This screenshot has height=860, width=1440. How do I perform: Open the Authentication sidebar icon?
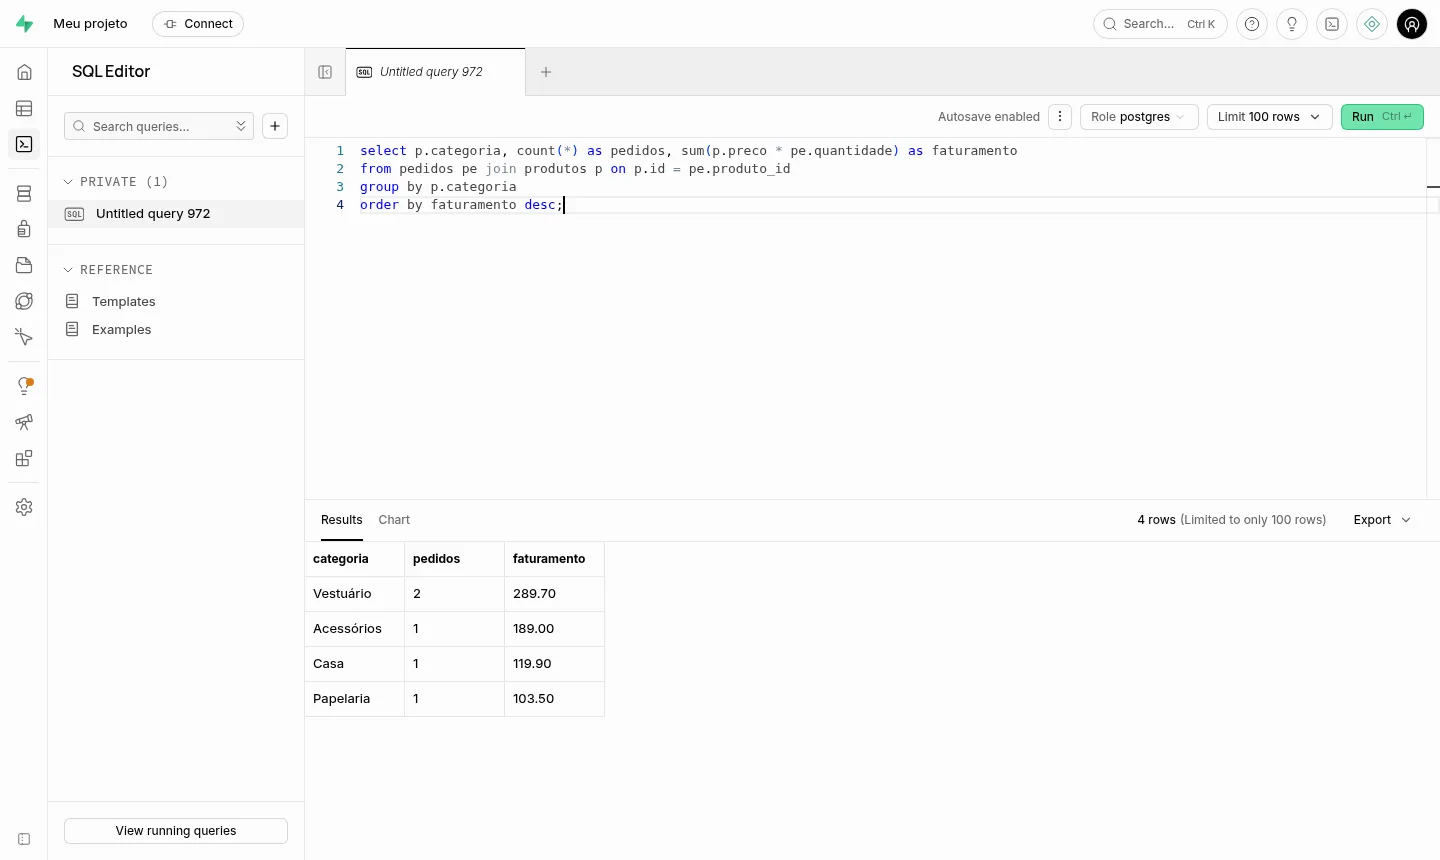pos(24,230)
